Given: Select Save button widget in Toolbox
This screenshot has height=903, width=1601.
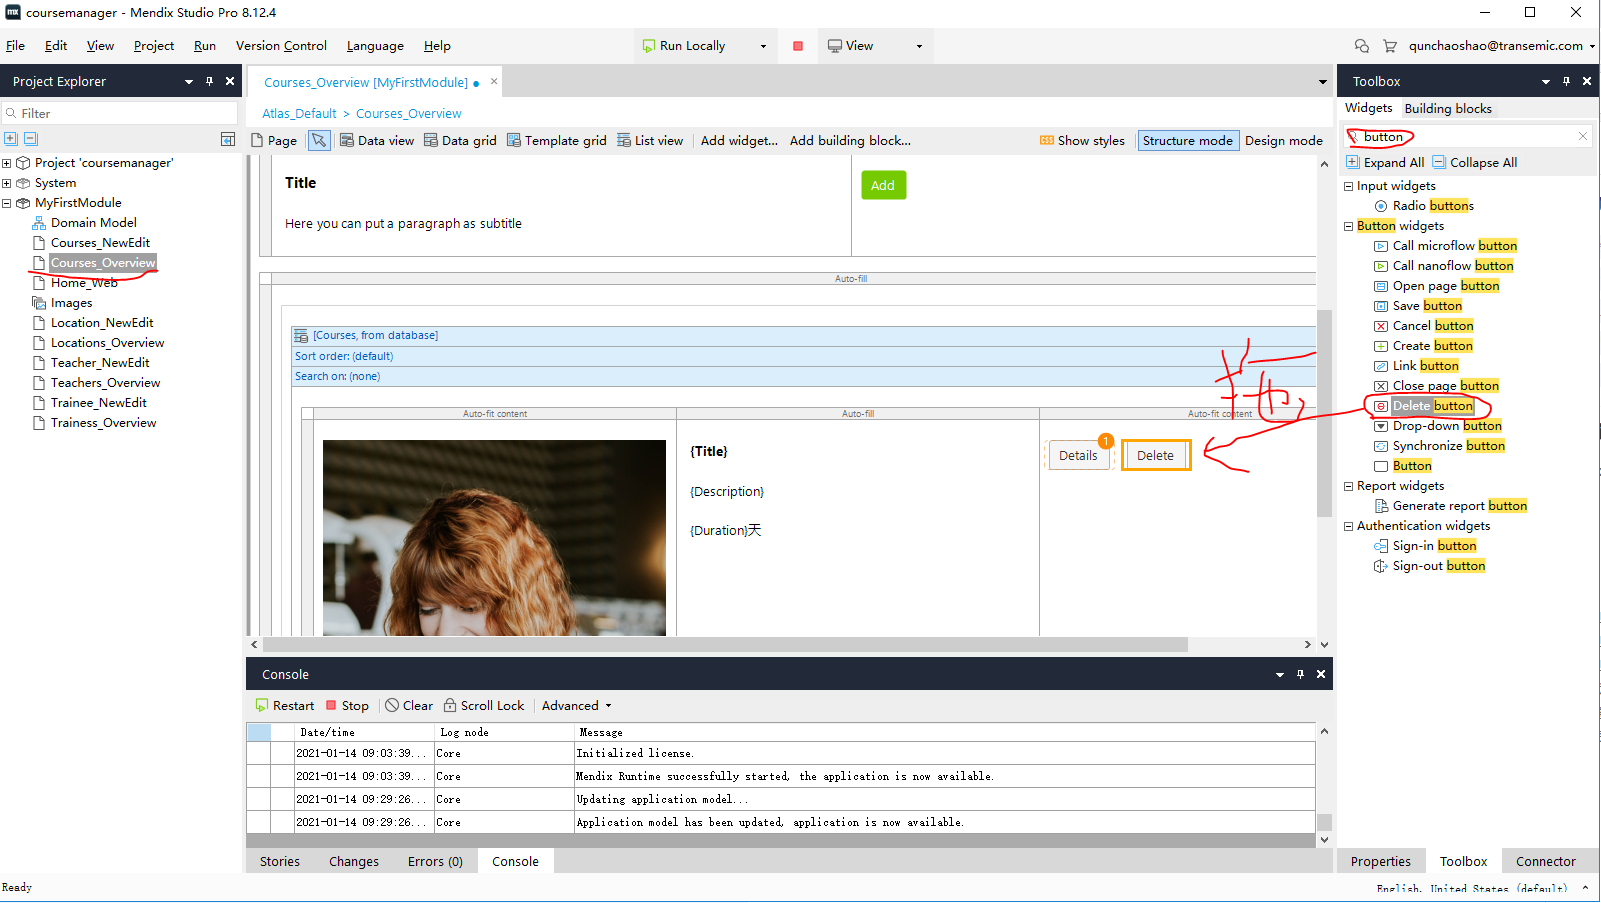Looking at the screenshot, I should coord(1418,306).
